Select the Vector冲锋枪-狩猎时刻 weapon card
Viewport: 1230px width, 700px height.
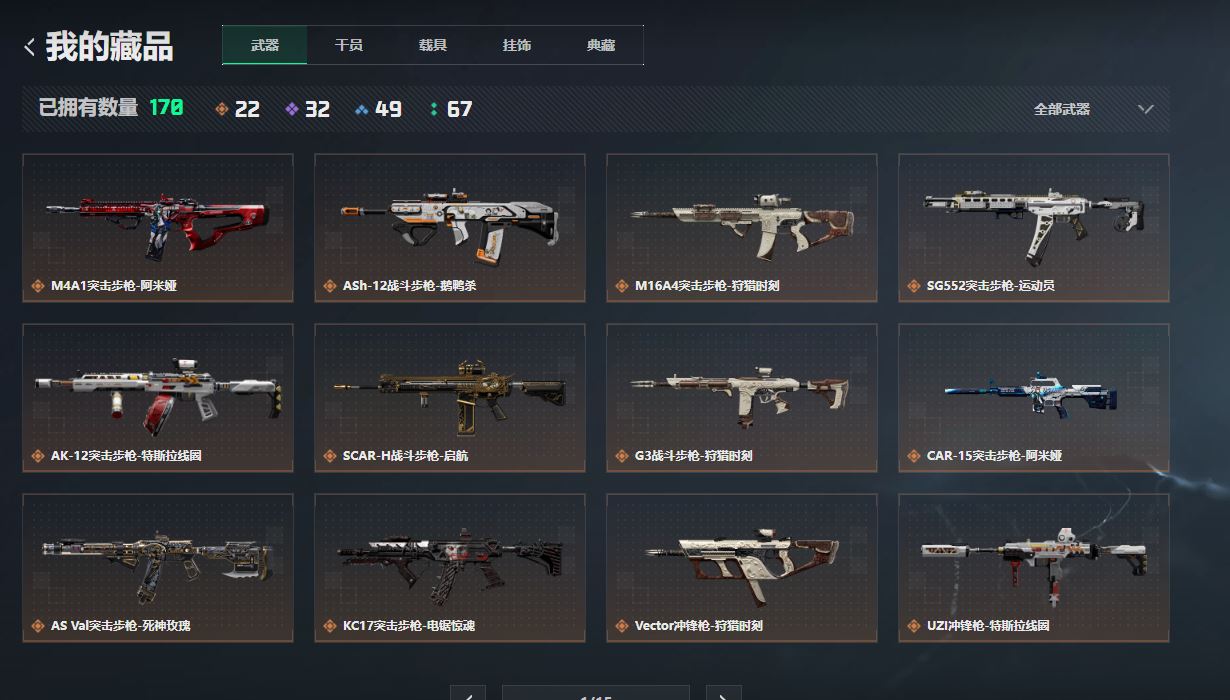[x=742, y=568]
